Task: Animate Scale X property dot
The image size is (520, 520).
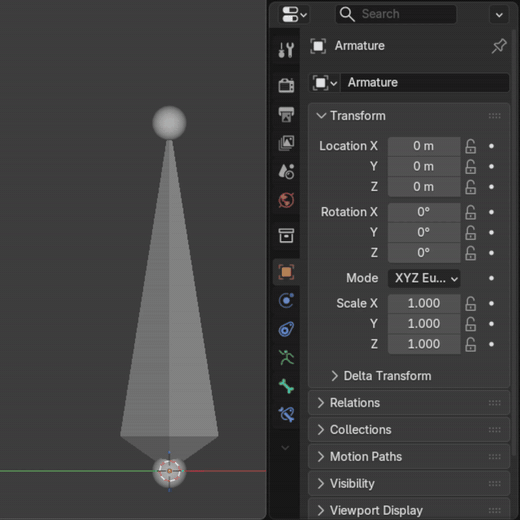Action: (491, 303)
